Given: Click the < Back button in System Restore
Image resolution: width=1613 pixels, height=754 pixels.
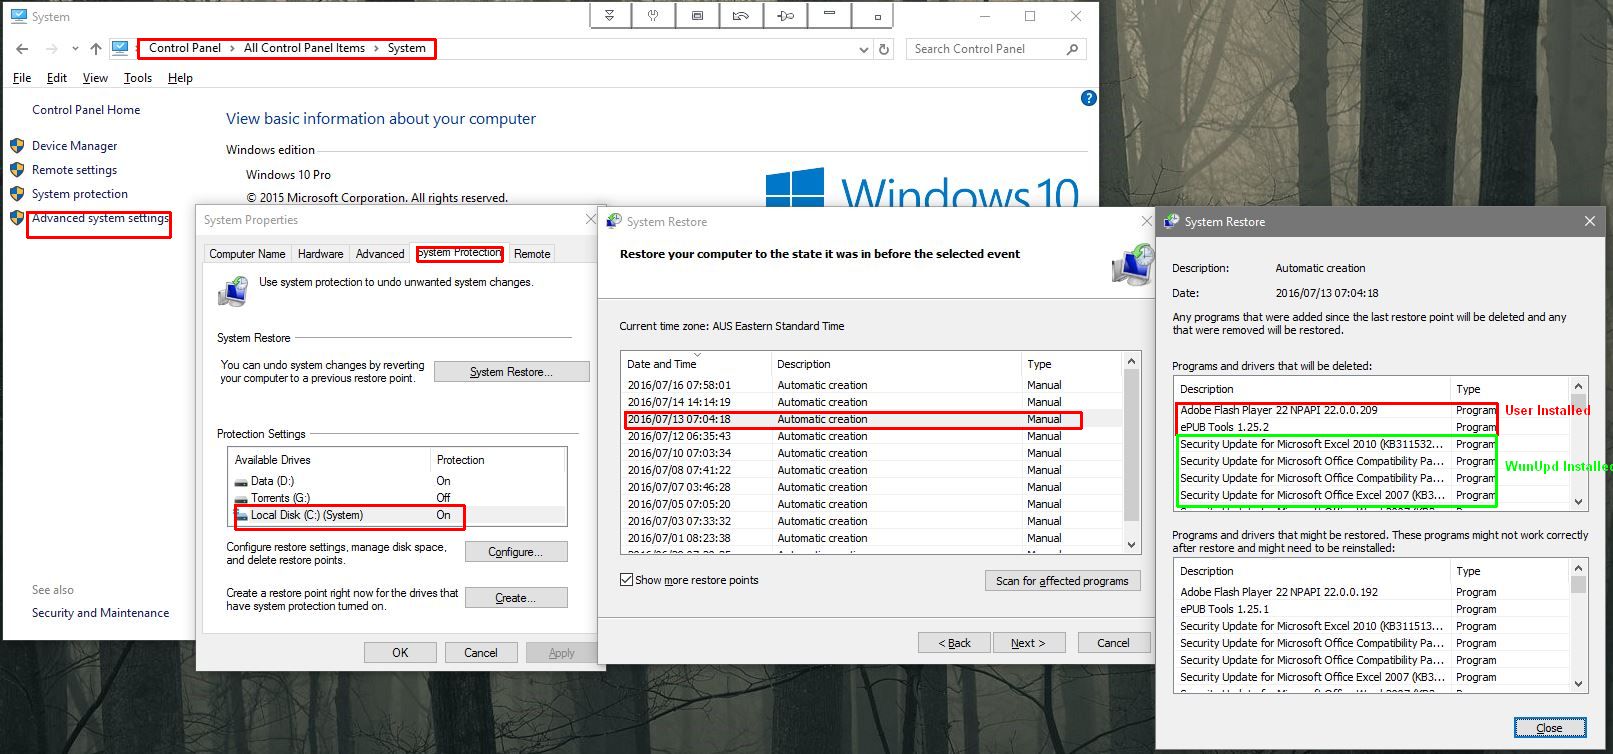Looking at the screenshot, I should click(954, 643).
